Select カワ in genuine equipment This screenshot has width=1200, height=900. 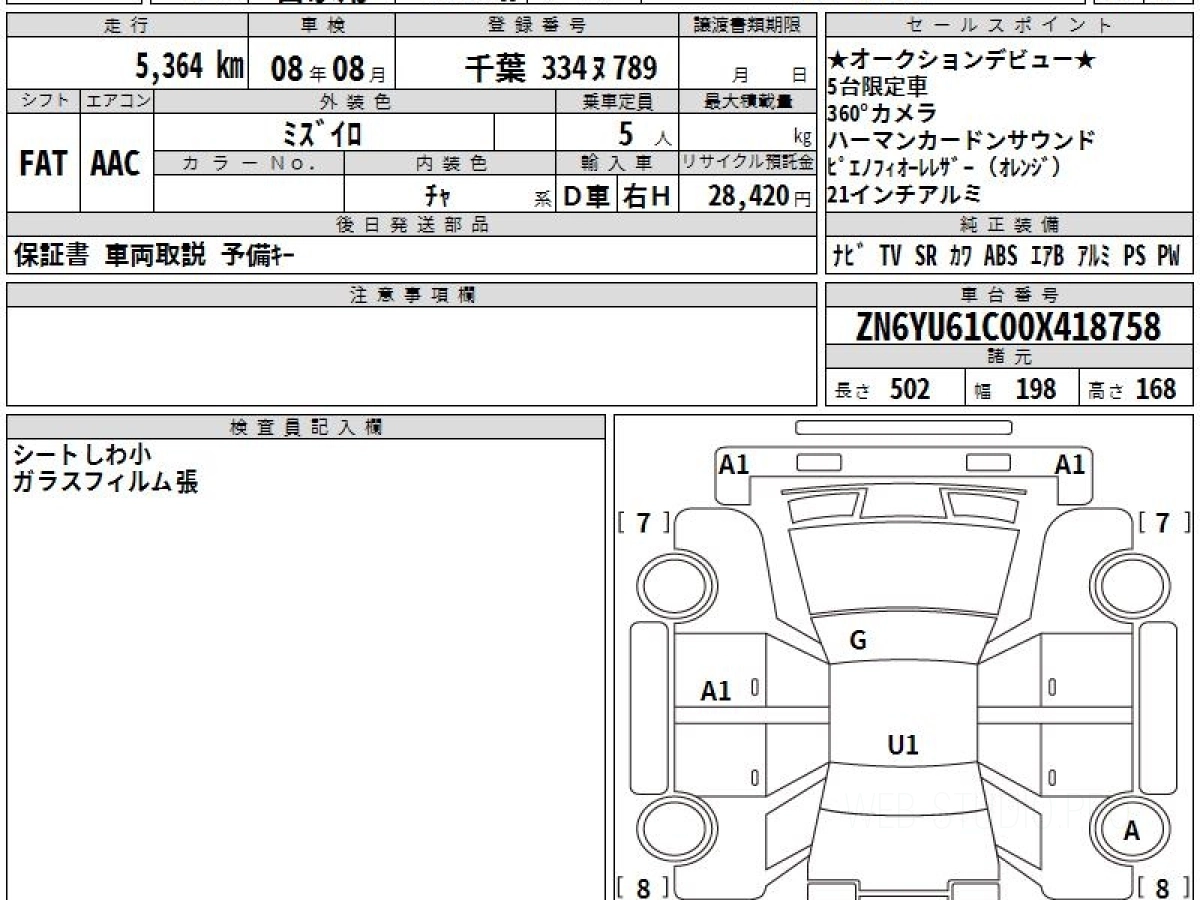tap(960, 256)
